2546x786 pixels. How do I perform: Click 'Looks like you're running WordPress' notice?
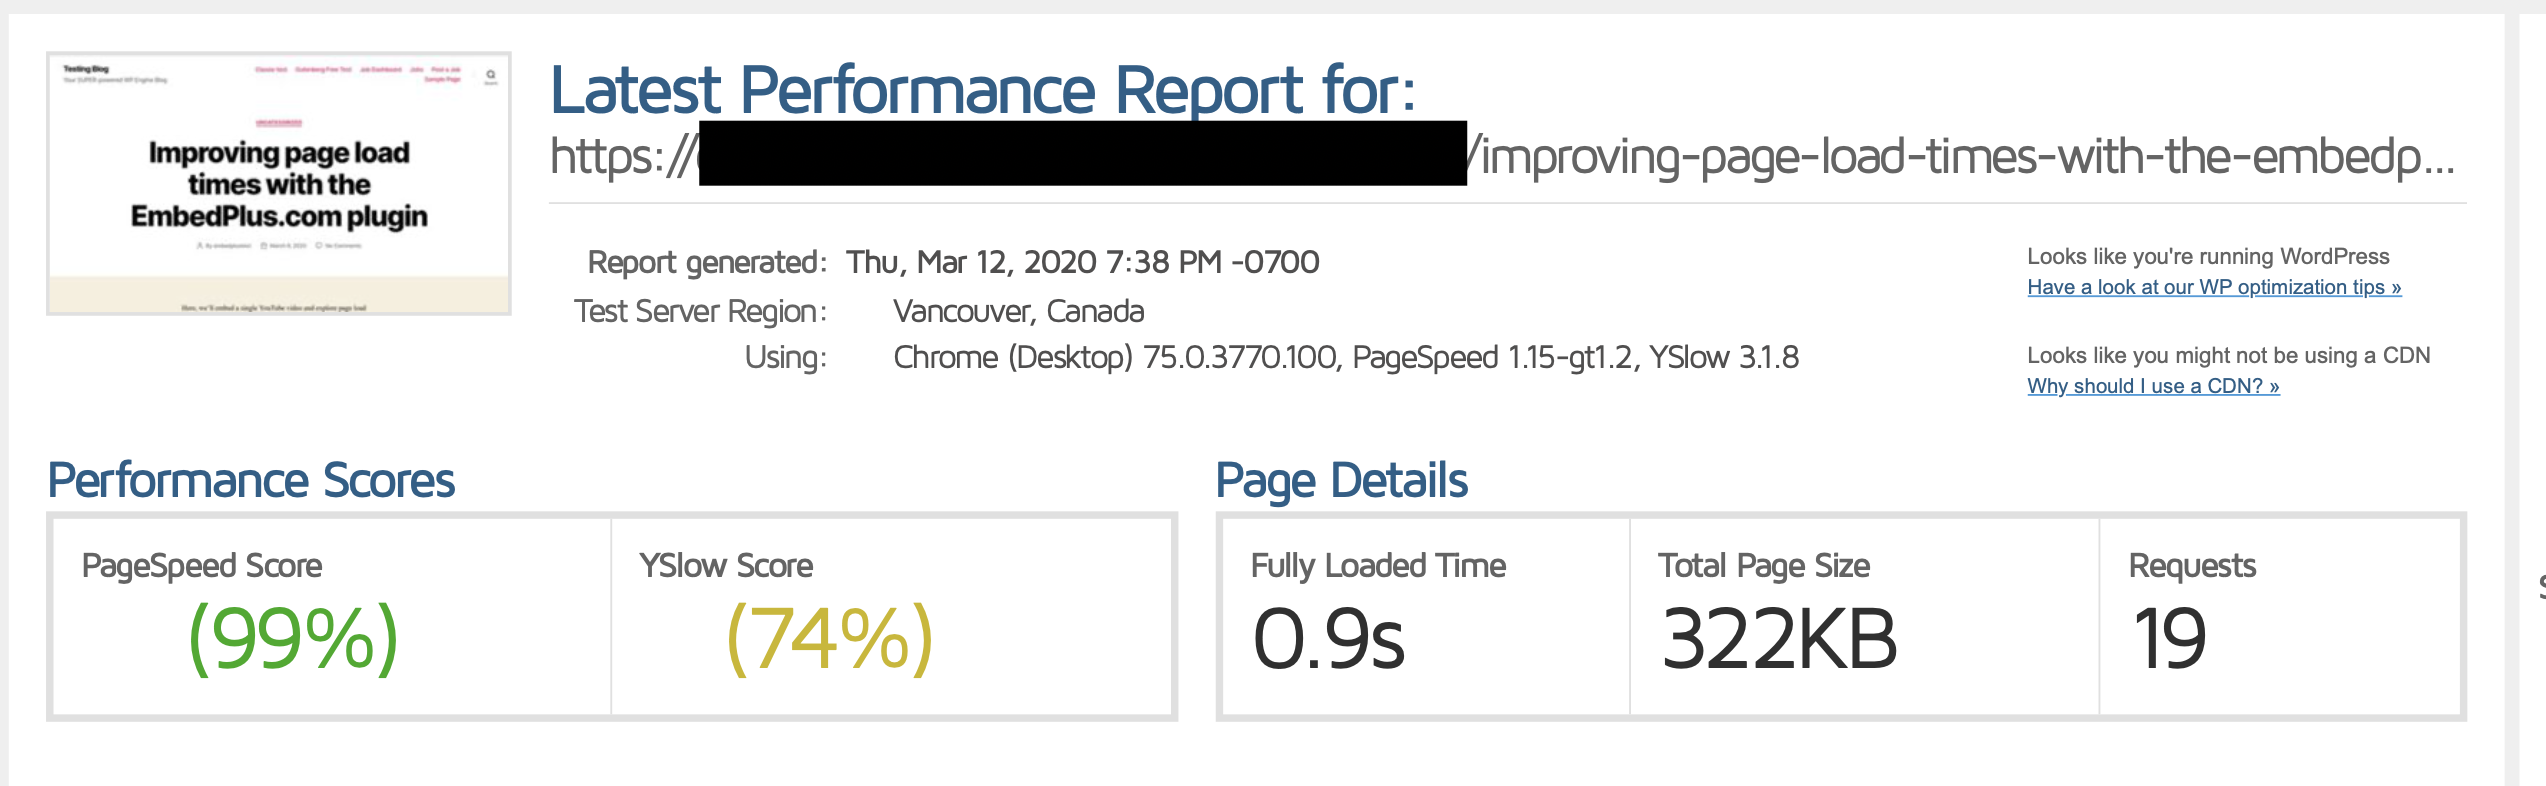pos(2208,257)
